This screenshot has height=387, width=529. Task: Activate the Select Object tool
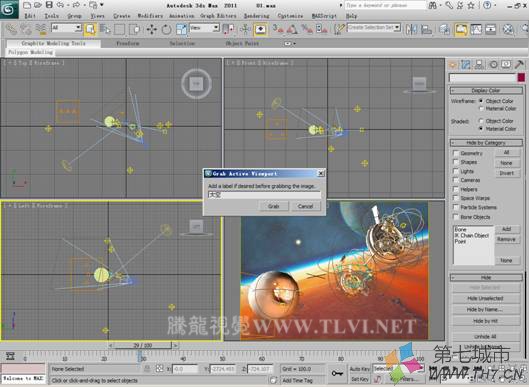[x=90, y=29]
